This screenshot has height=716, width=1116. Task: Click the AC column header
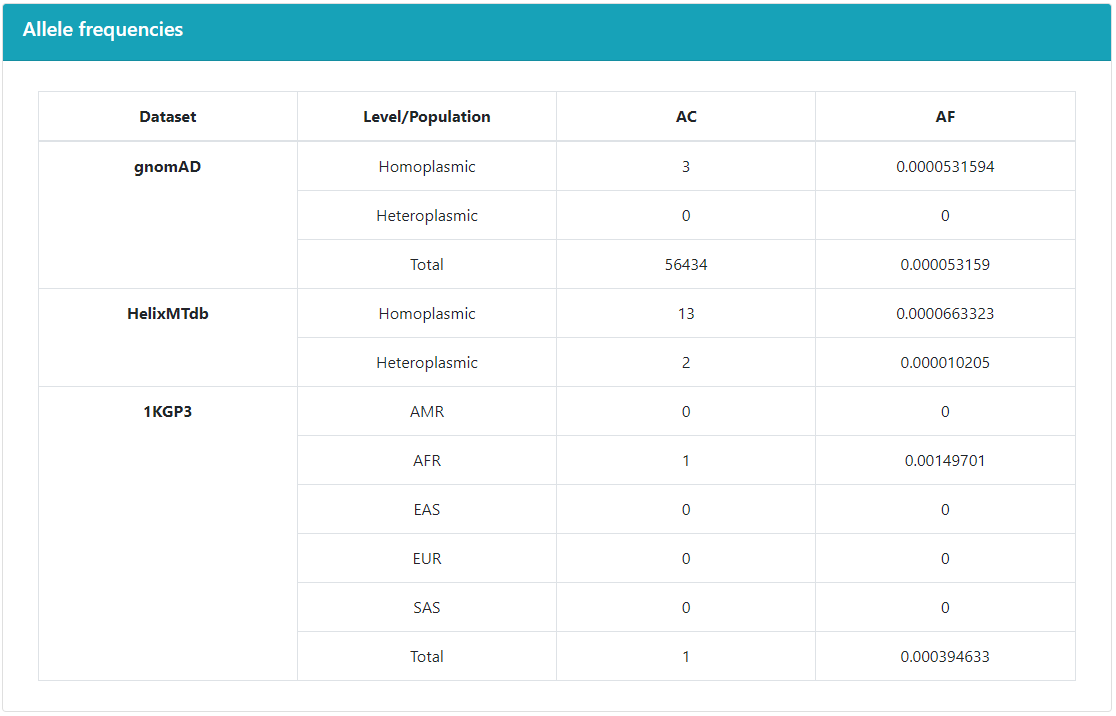point(686,117)
